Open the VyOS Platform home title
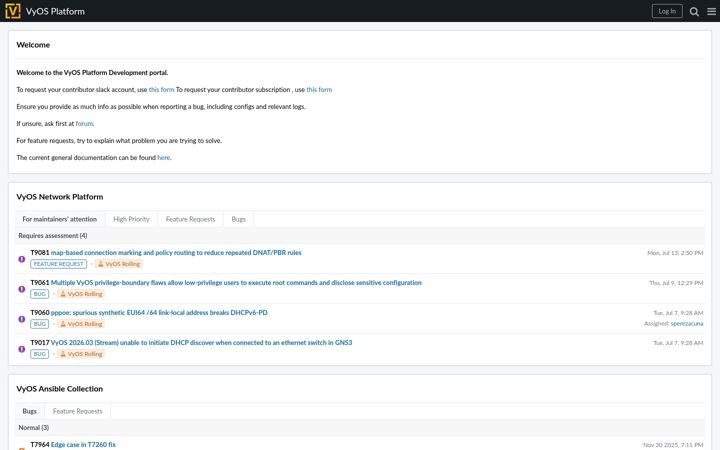 coord(55,11)
